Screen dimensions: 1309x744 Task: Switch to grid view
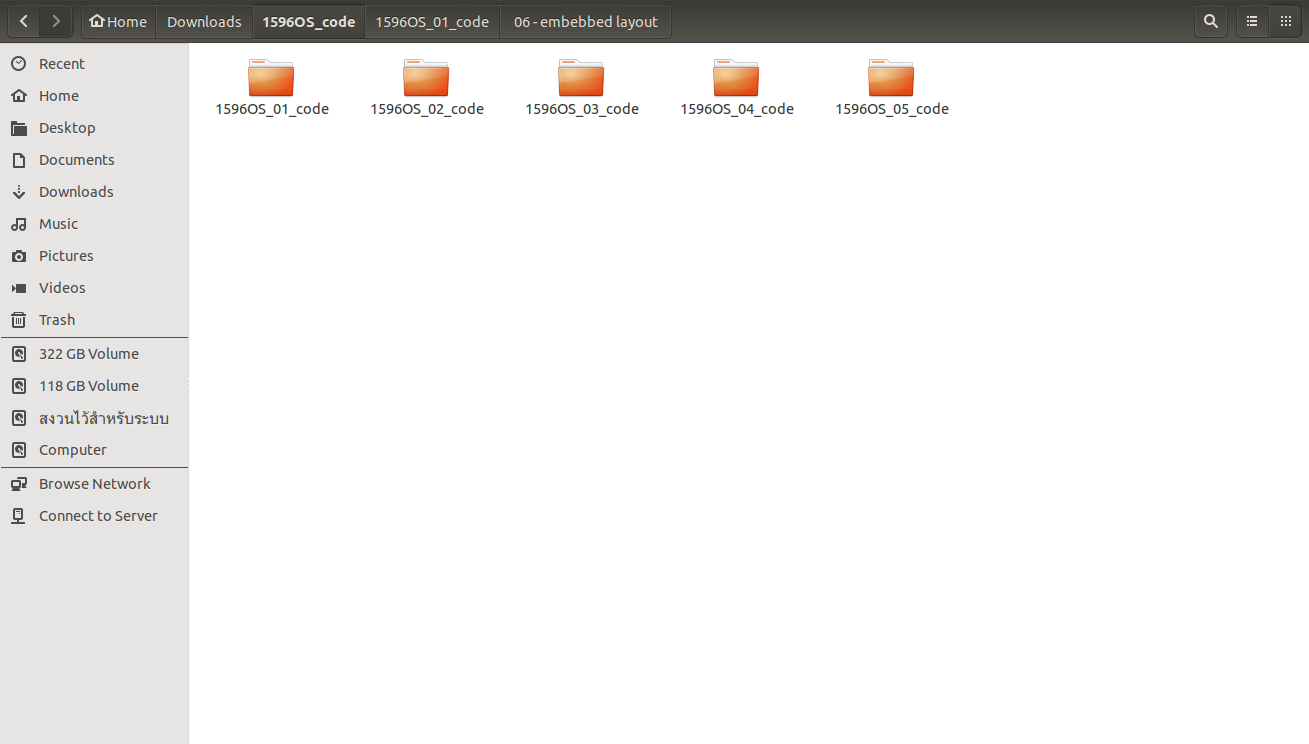[1288, 21]
